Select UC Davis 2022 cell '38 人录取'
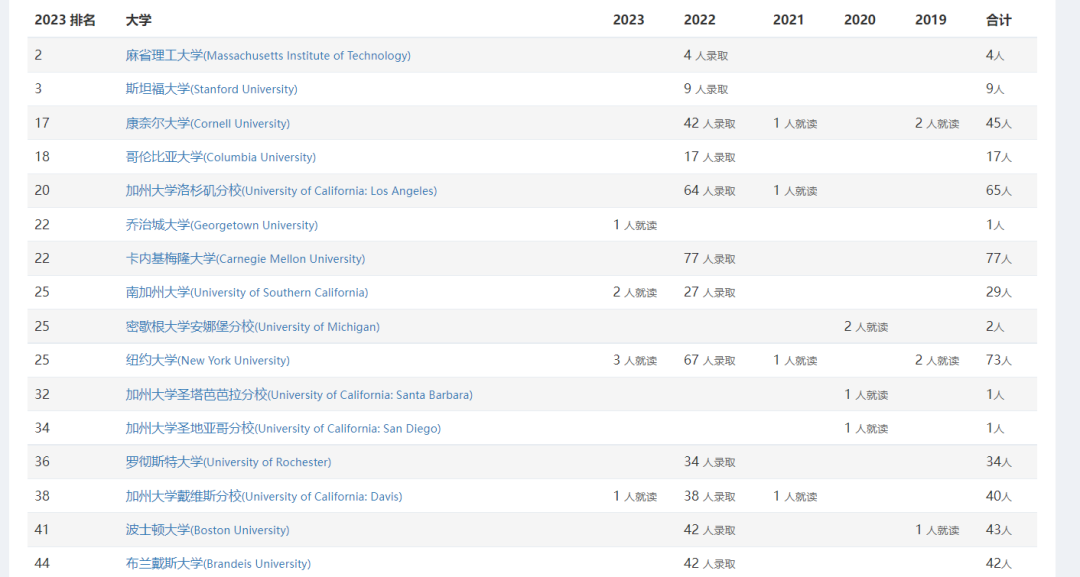This screenshot has height=577, width=1080. (709, 496)
